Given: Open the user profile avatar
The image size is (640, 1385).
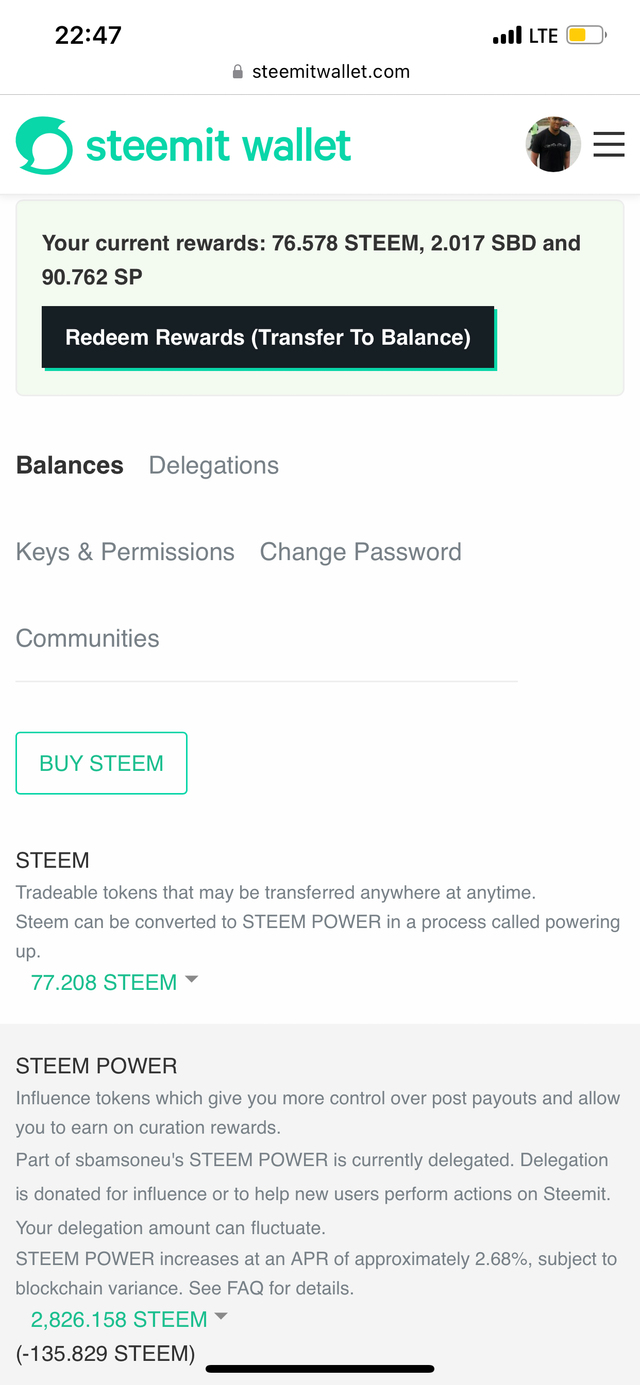Looking at the screenshot, I should pos(553,145).
